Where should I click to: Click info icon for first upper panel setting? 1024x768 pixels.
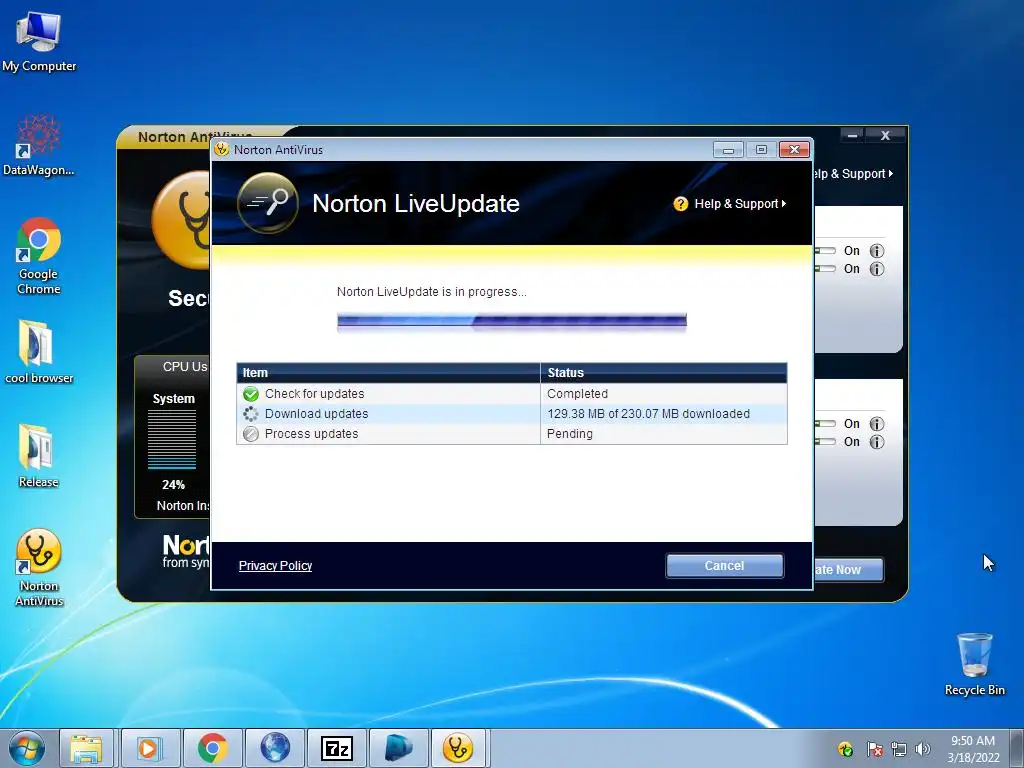pyautogui.click(x=876, y=251)
